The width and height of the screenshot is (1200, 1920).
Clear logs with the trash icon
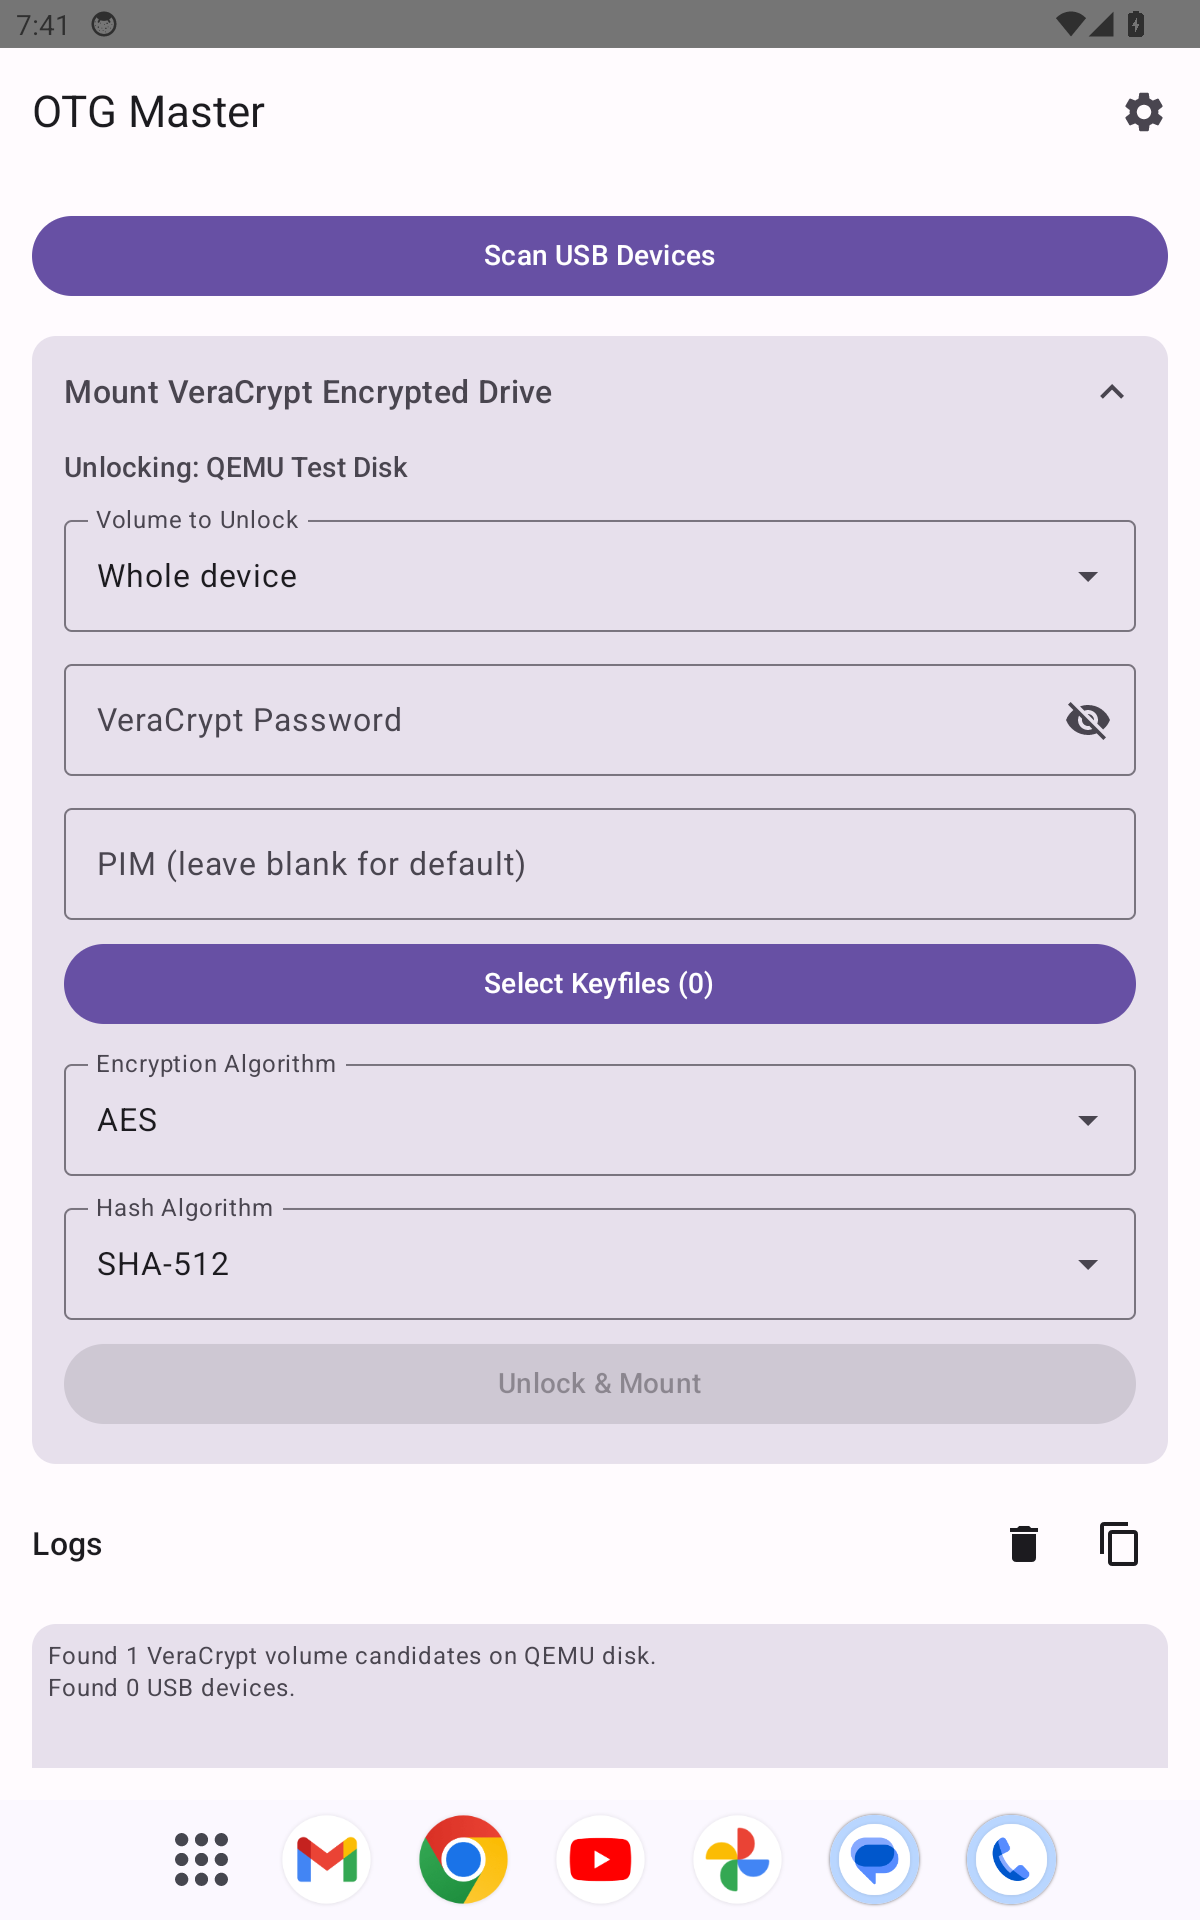1024,1544
